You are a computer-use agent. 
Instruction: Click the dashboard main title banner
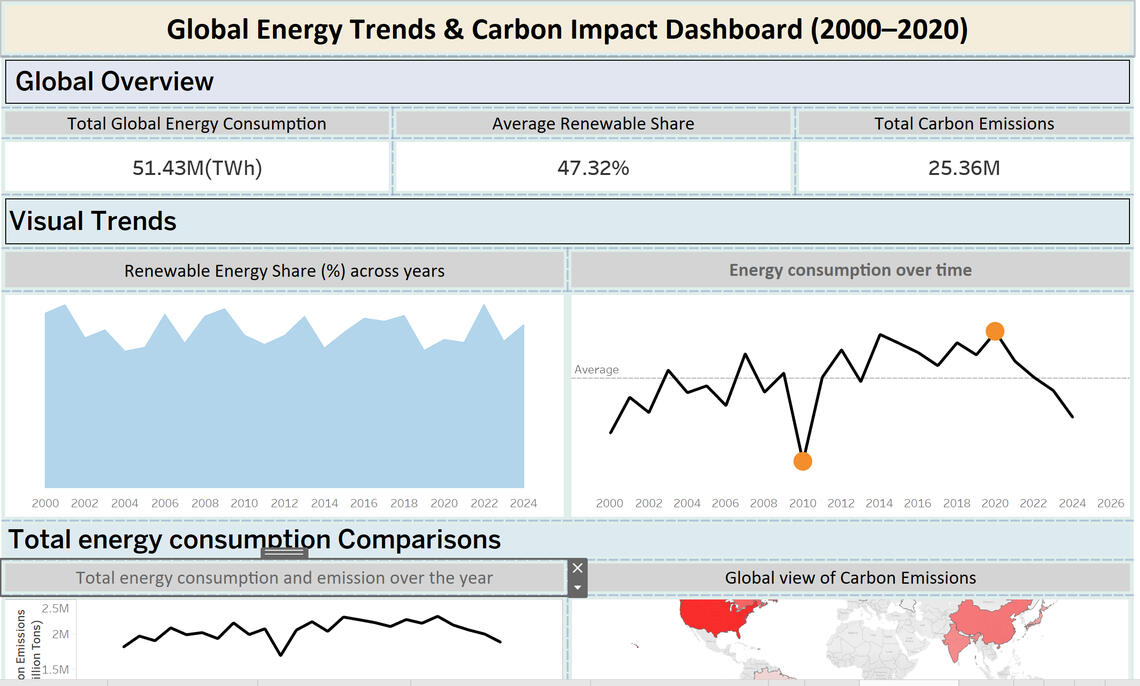click(568, 29)
